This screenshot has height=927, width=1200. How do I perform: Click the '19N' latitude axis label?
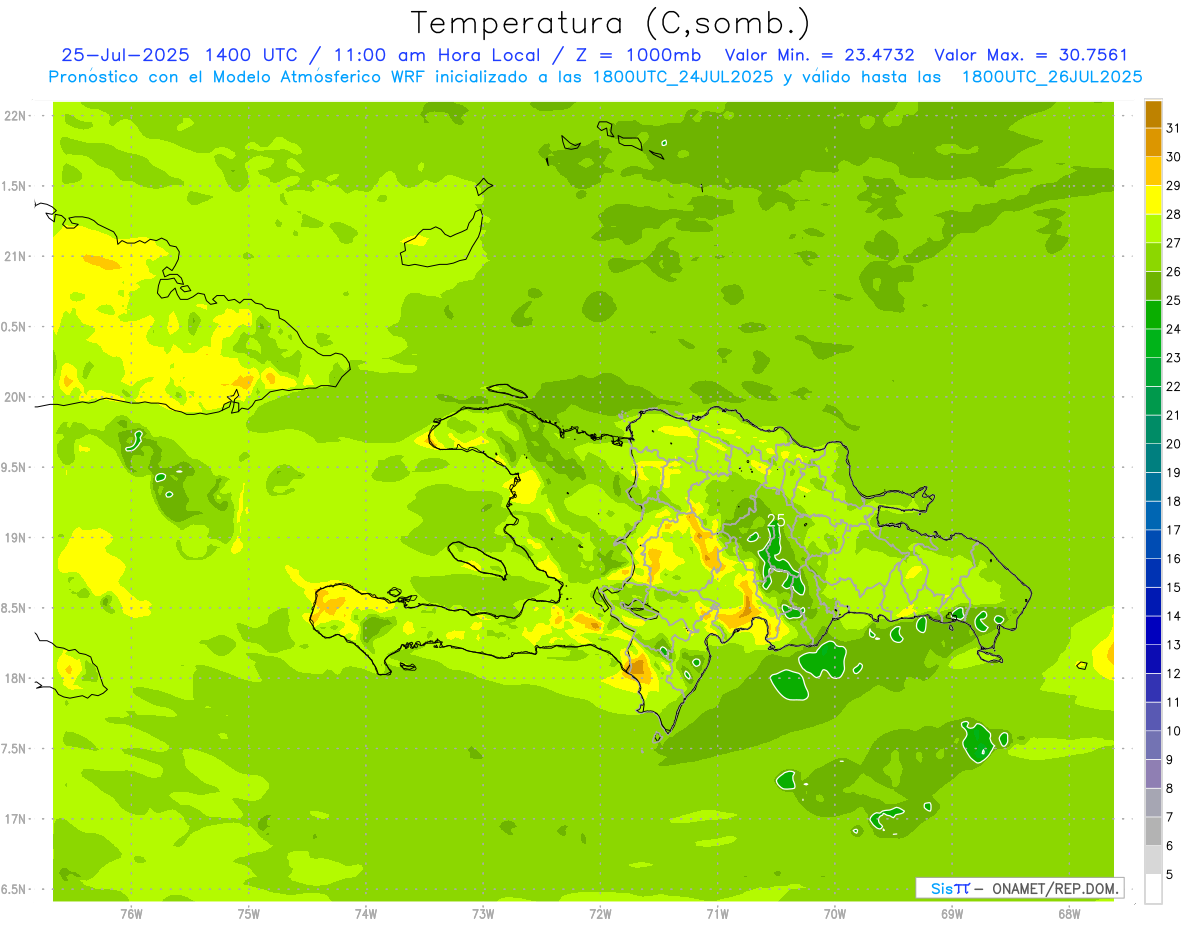click(16, 538)
